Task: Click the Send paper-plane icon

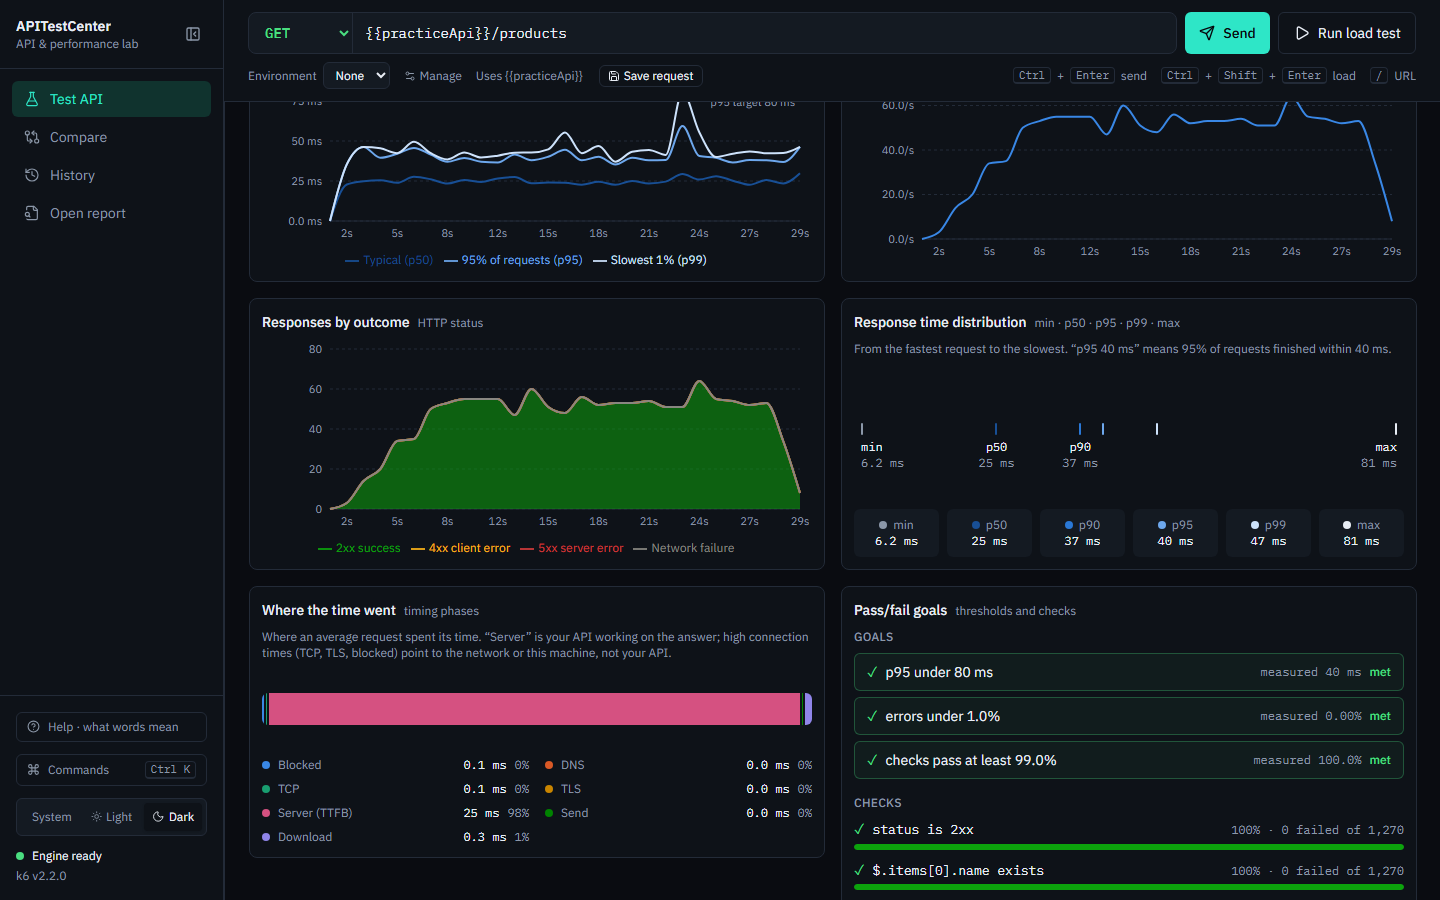Action: [x=1207, y=33]
